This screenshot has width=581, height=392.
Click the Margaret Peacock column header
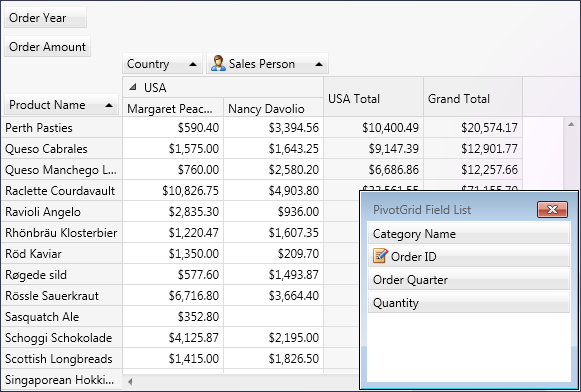pos(173,108)
